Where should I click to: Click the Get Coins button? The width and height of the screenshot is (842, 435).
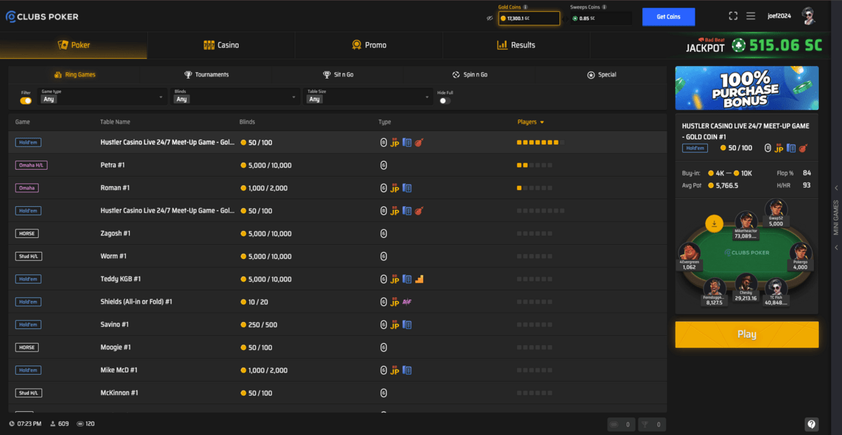(669, 17)
